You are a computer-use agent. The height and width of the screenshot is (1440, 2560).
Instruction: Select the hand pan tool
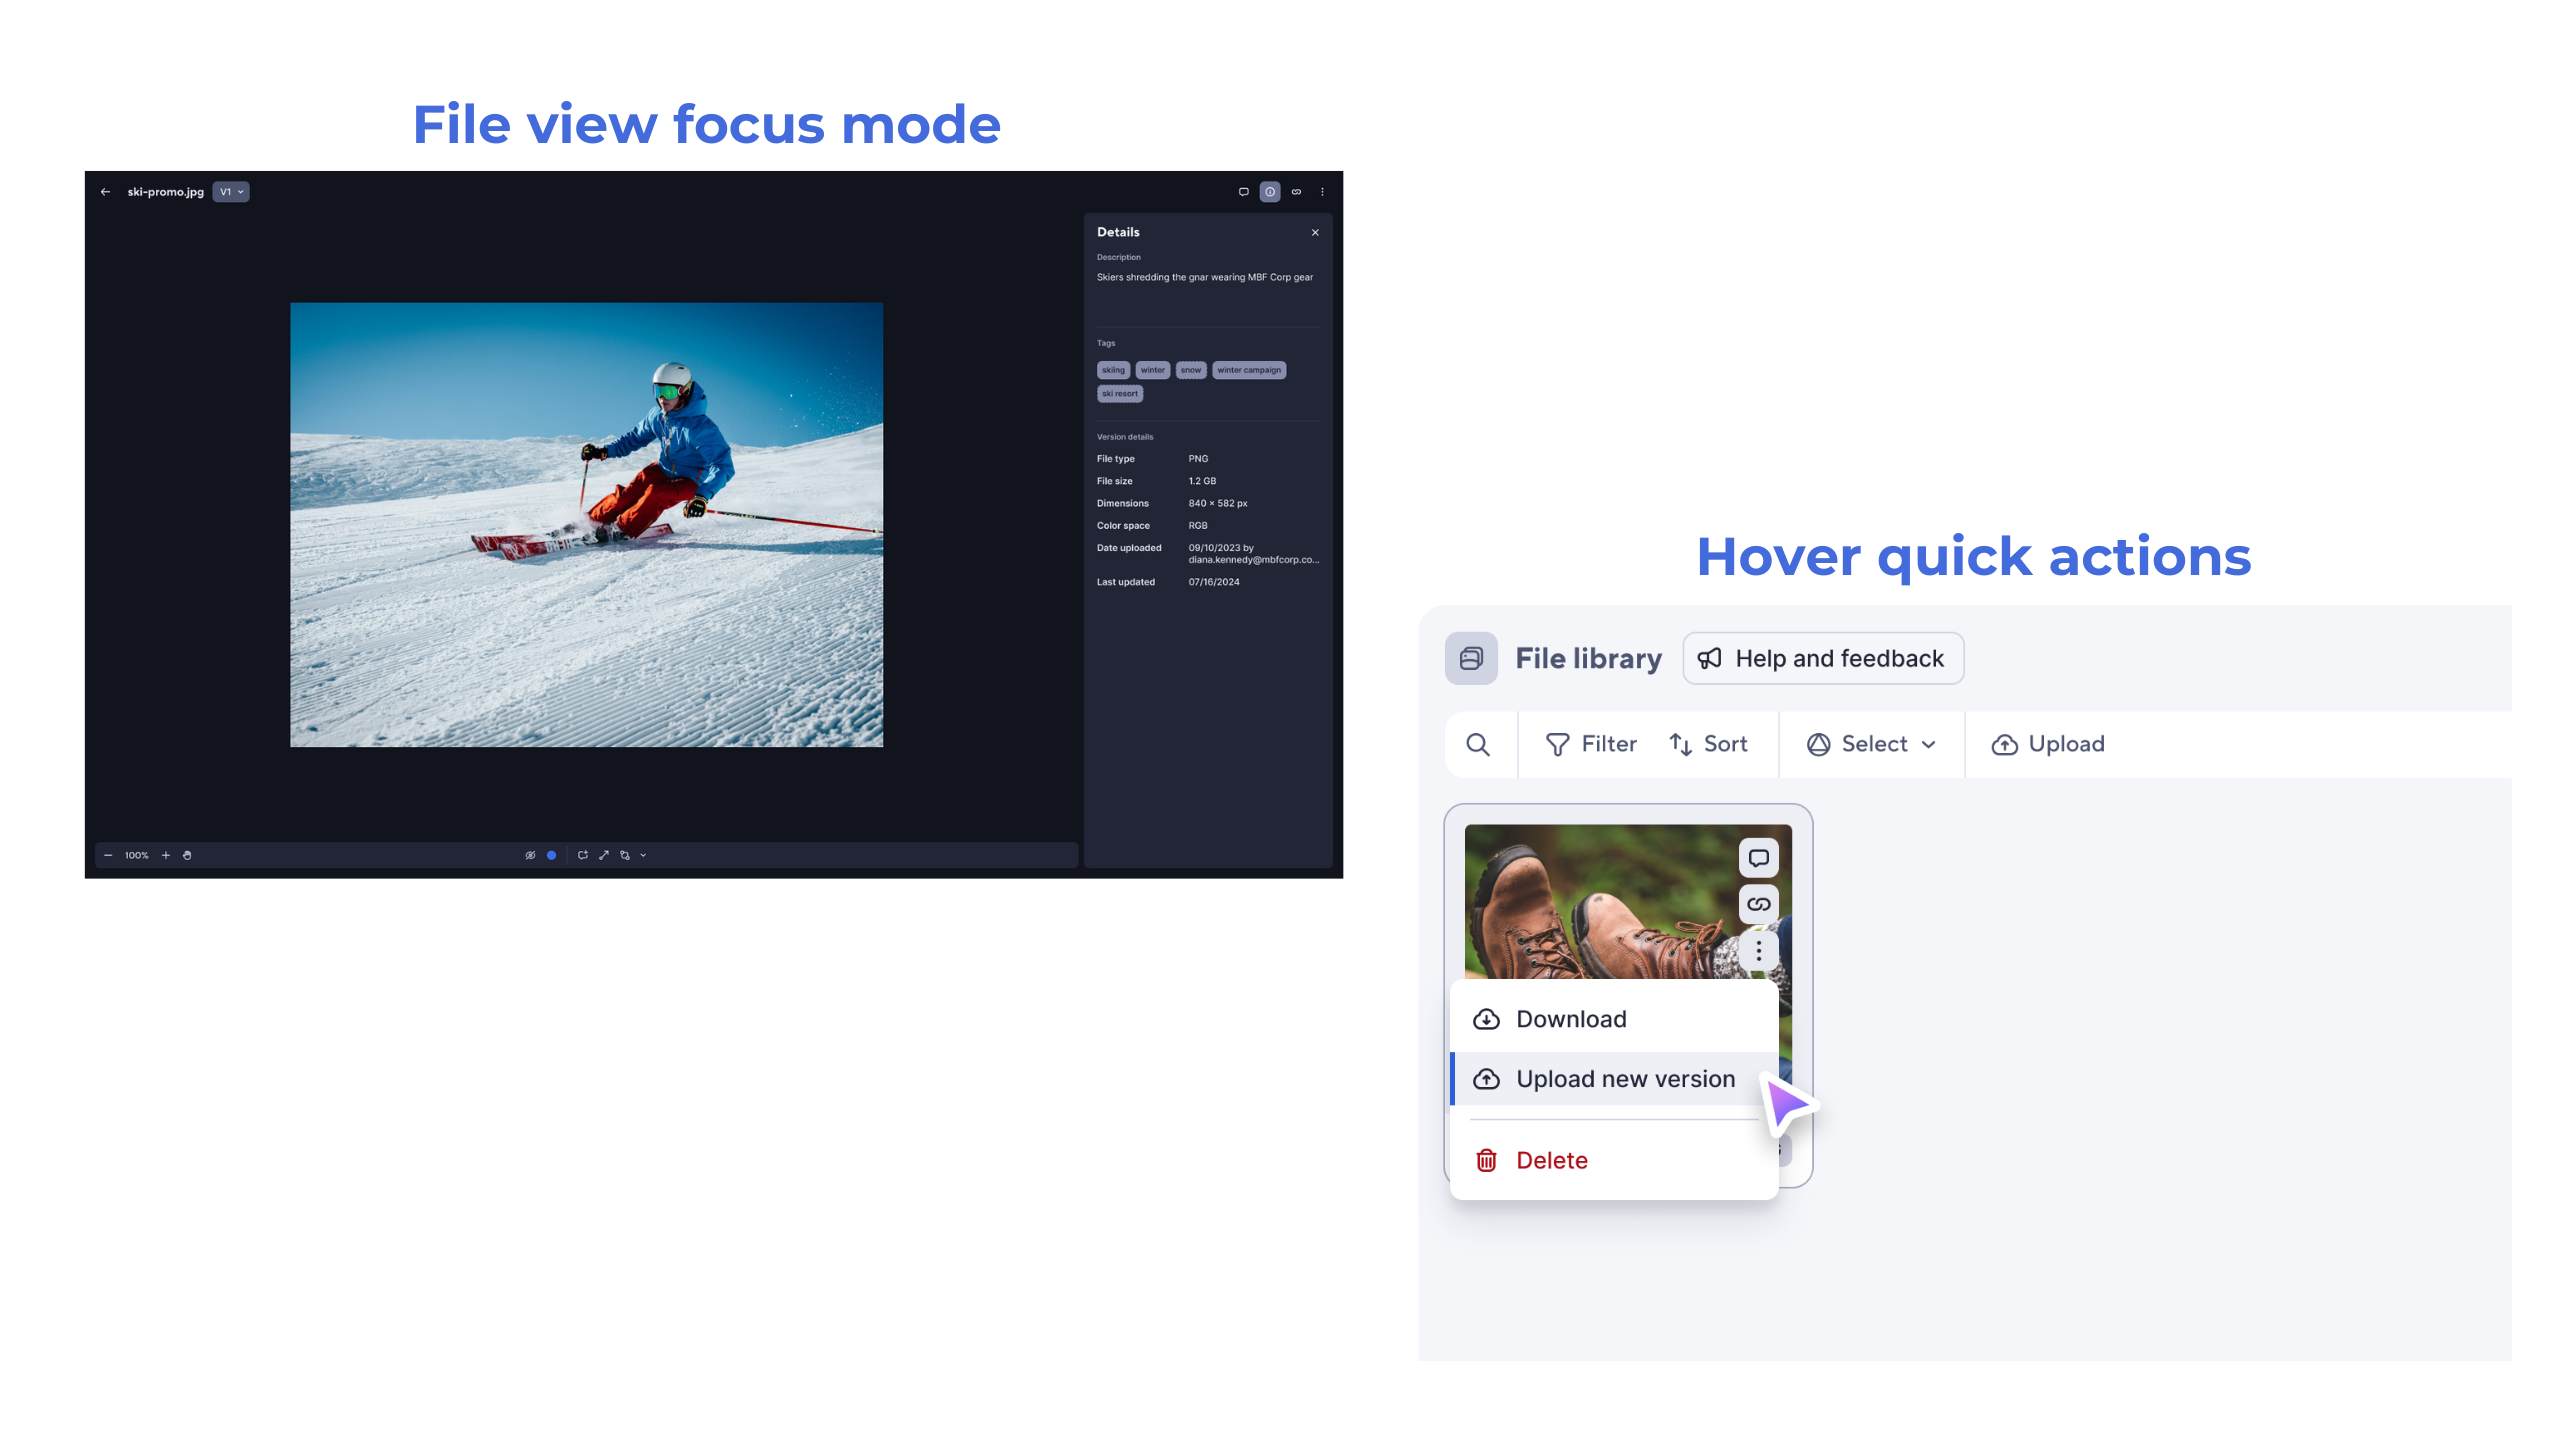[187, 855]
